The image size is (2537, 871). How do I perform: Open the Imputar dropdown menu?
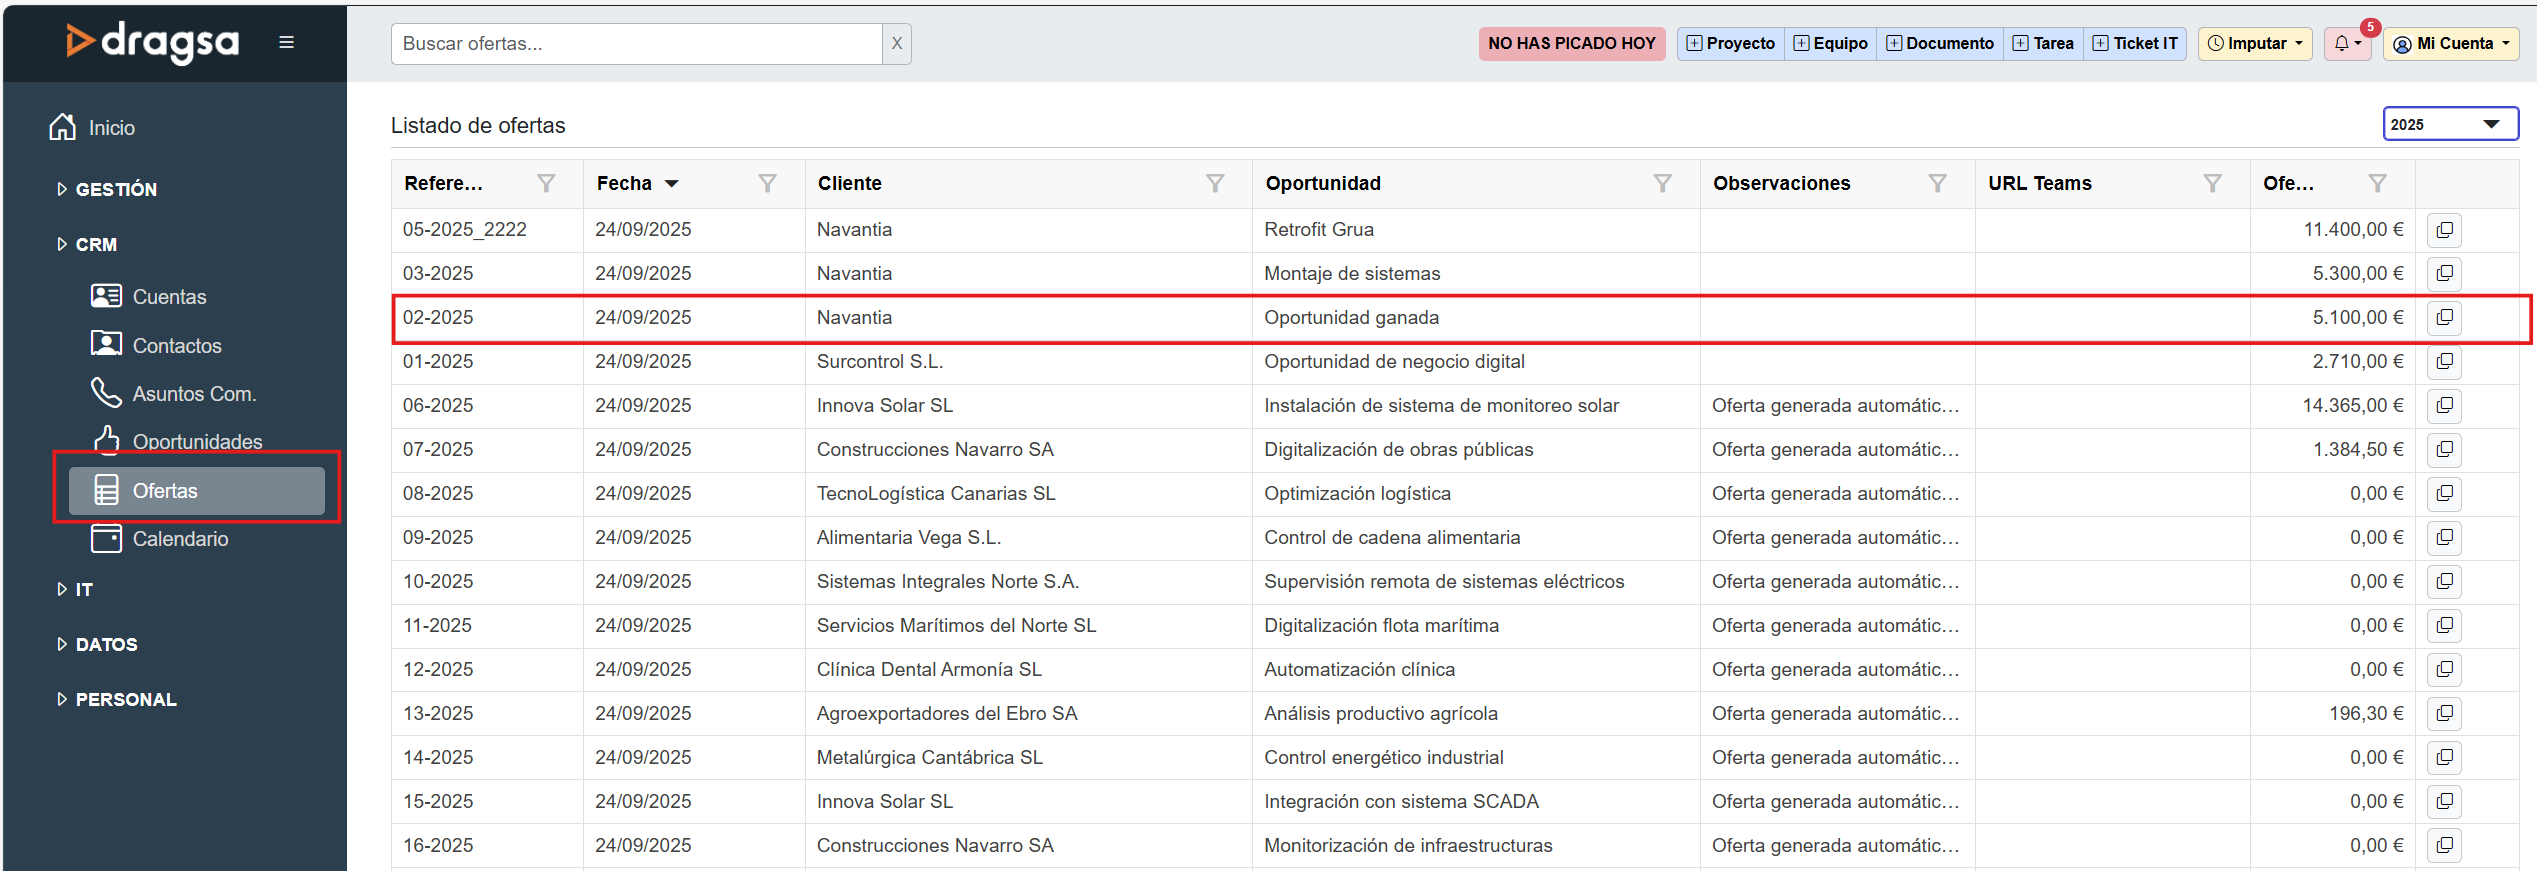2254,44
